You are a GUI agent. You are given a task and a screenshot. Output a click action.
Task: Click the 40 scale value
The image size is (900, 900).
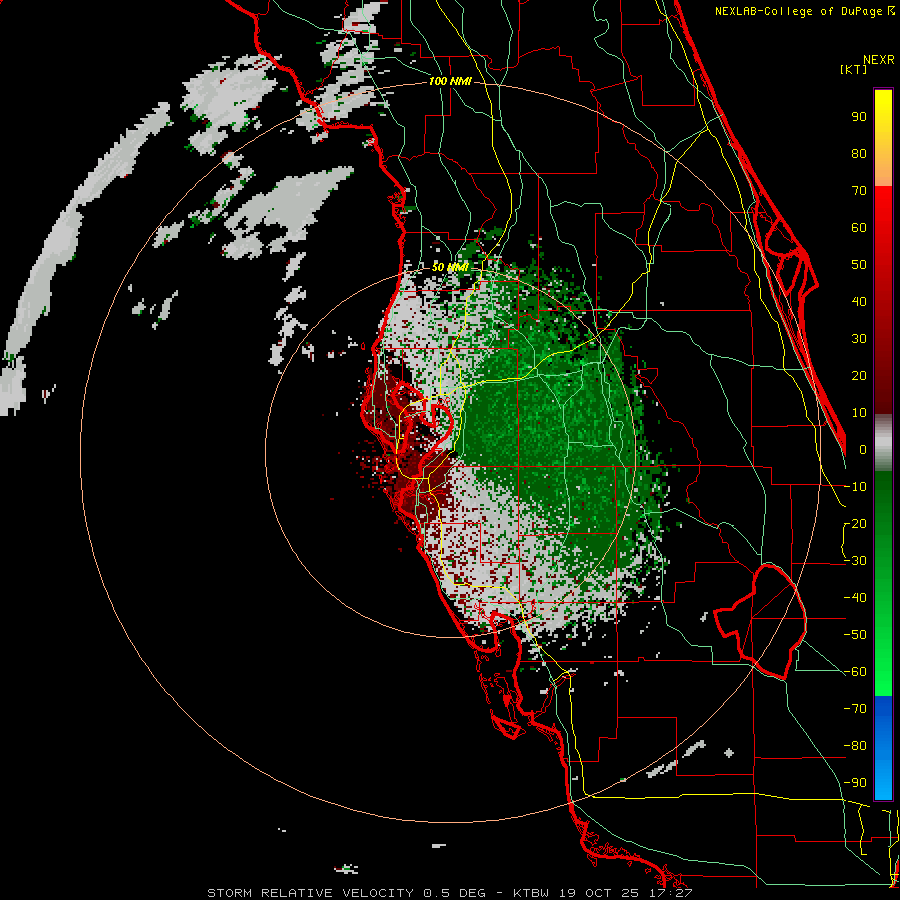pos(859,302)
